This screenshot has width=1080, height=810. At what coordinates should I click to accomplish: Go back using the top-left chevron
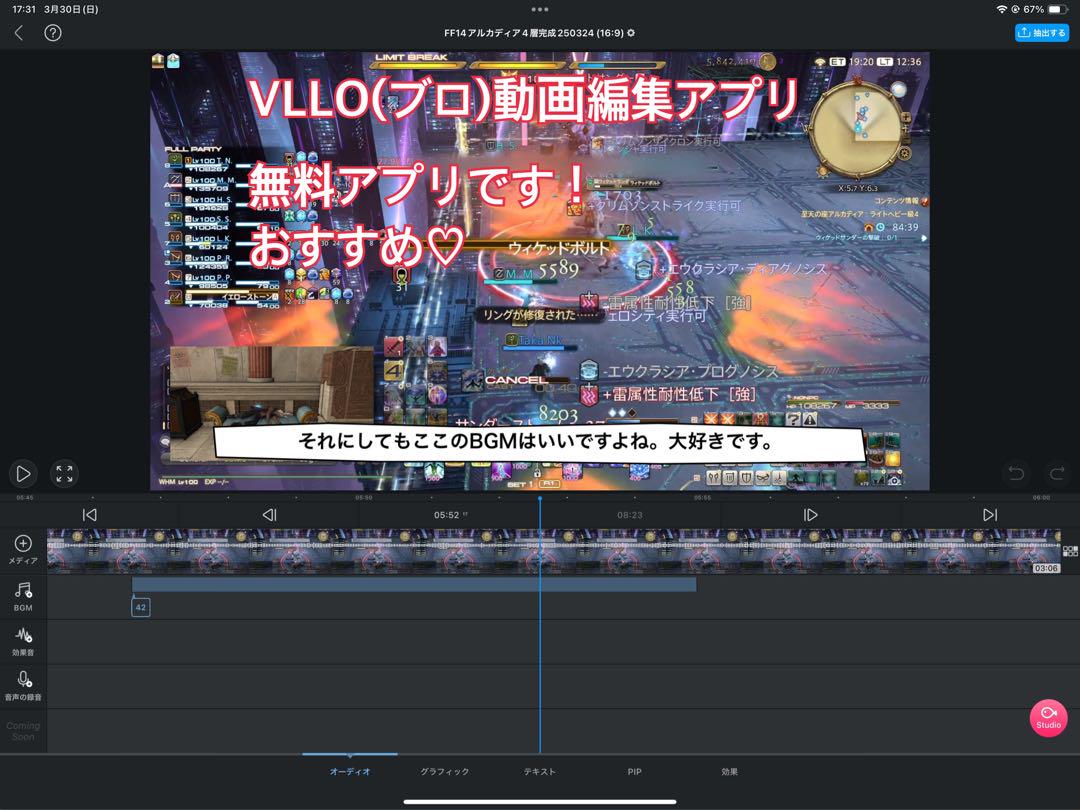[x=19, y=32]
